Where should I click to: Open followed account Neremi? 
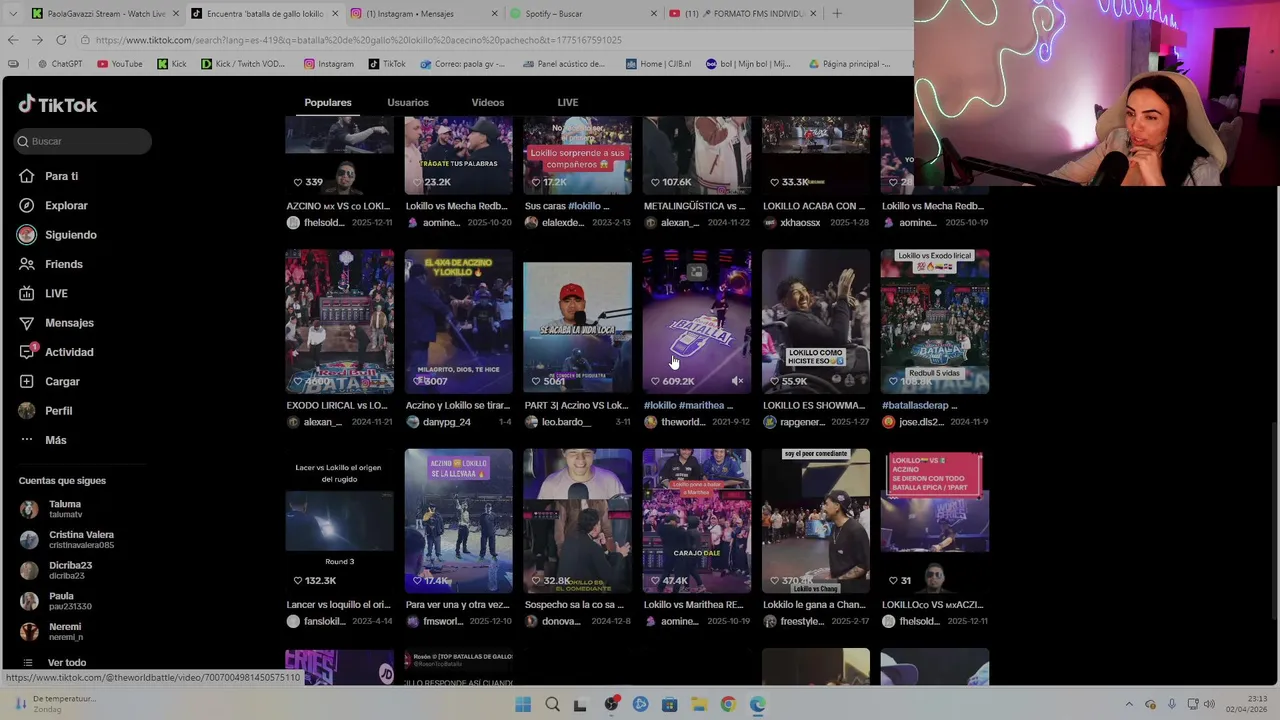(x=65, y=632)
